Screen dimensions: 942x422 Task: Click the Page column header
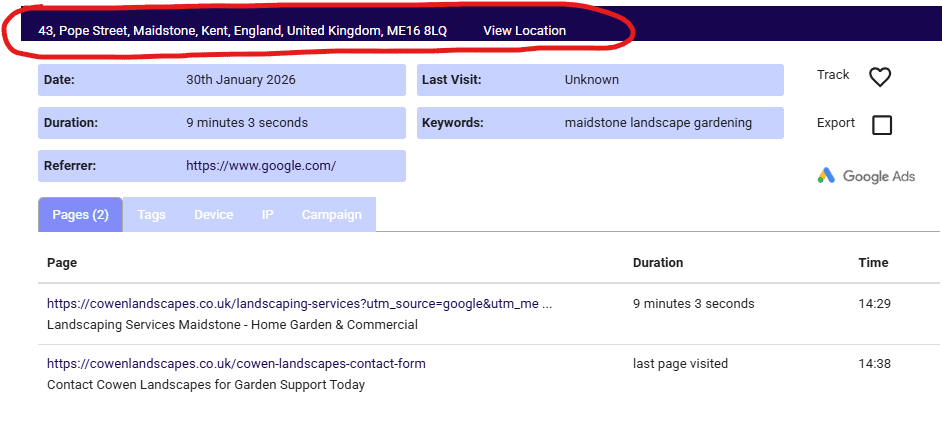pos(62,263)
